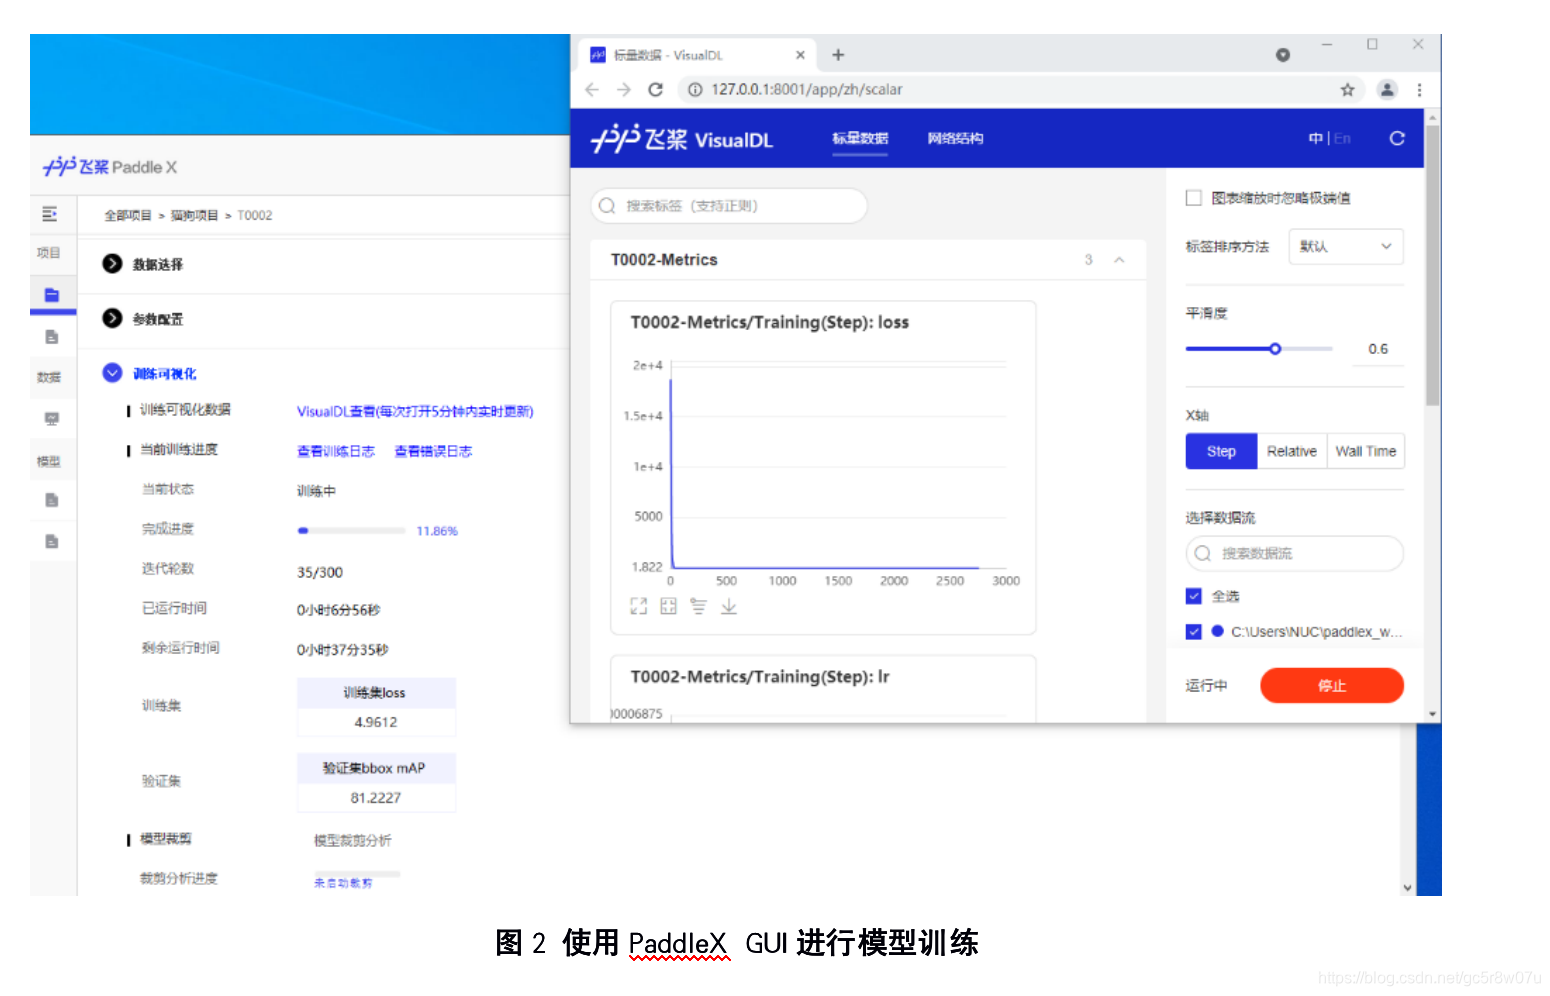Download loss chart data via the download icon
This screenshot has width=1550, height=996.
tap(729, 606)
